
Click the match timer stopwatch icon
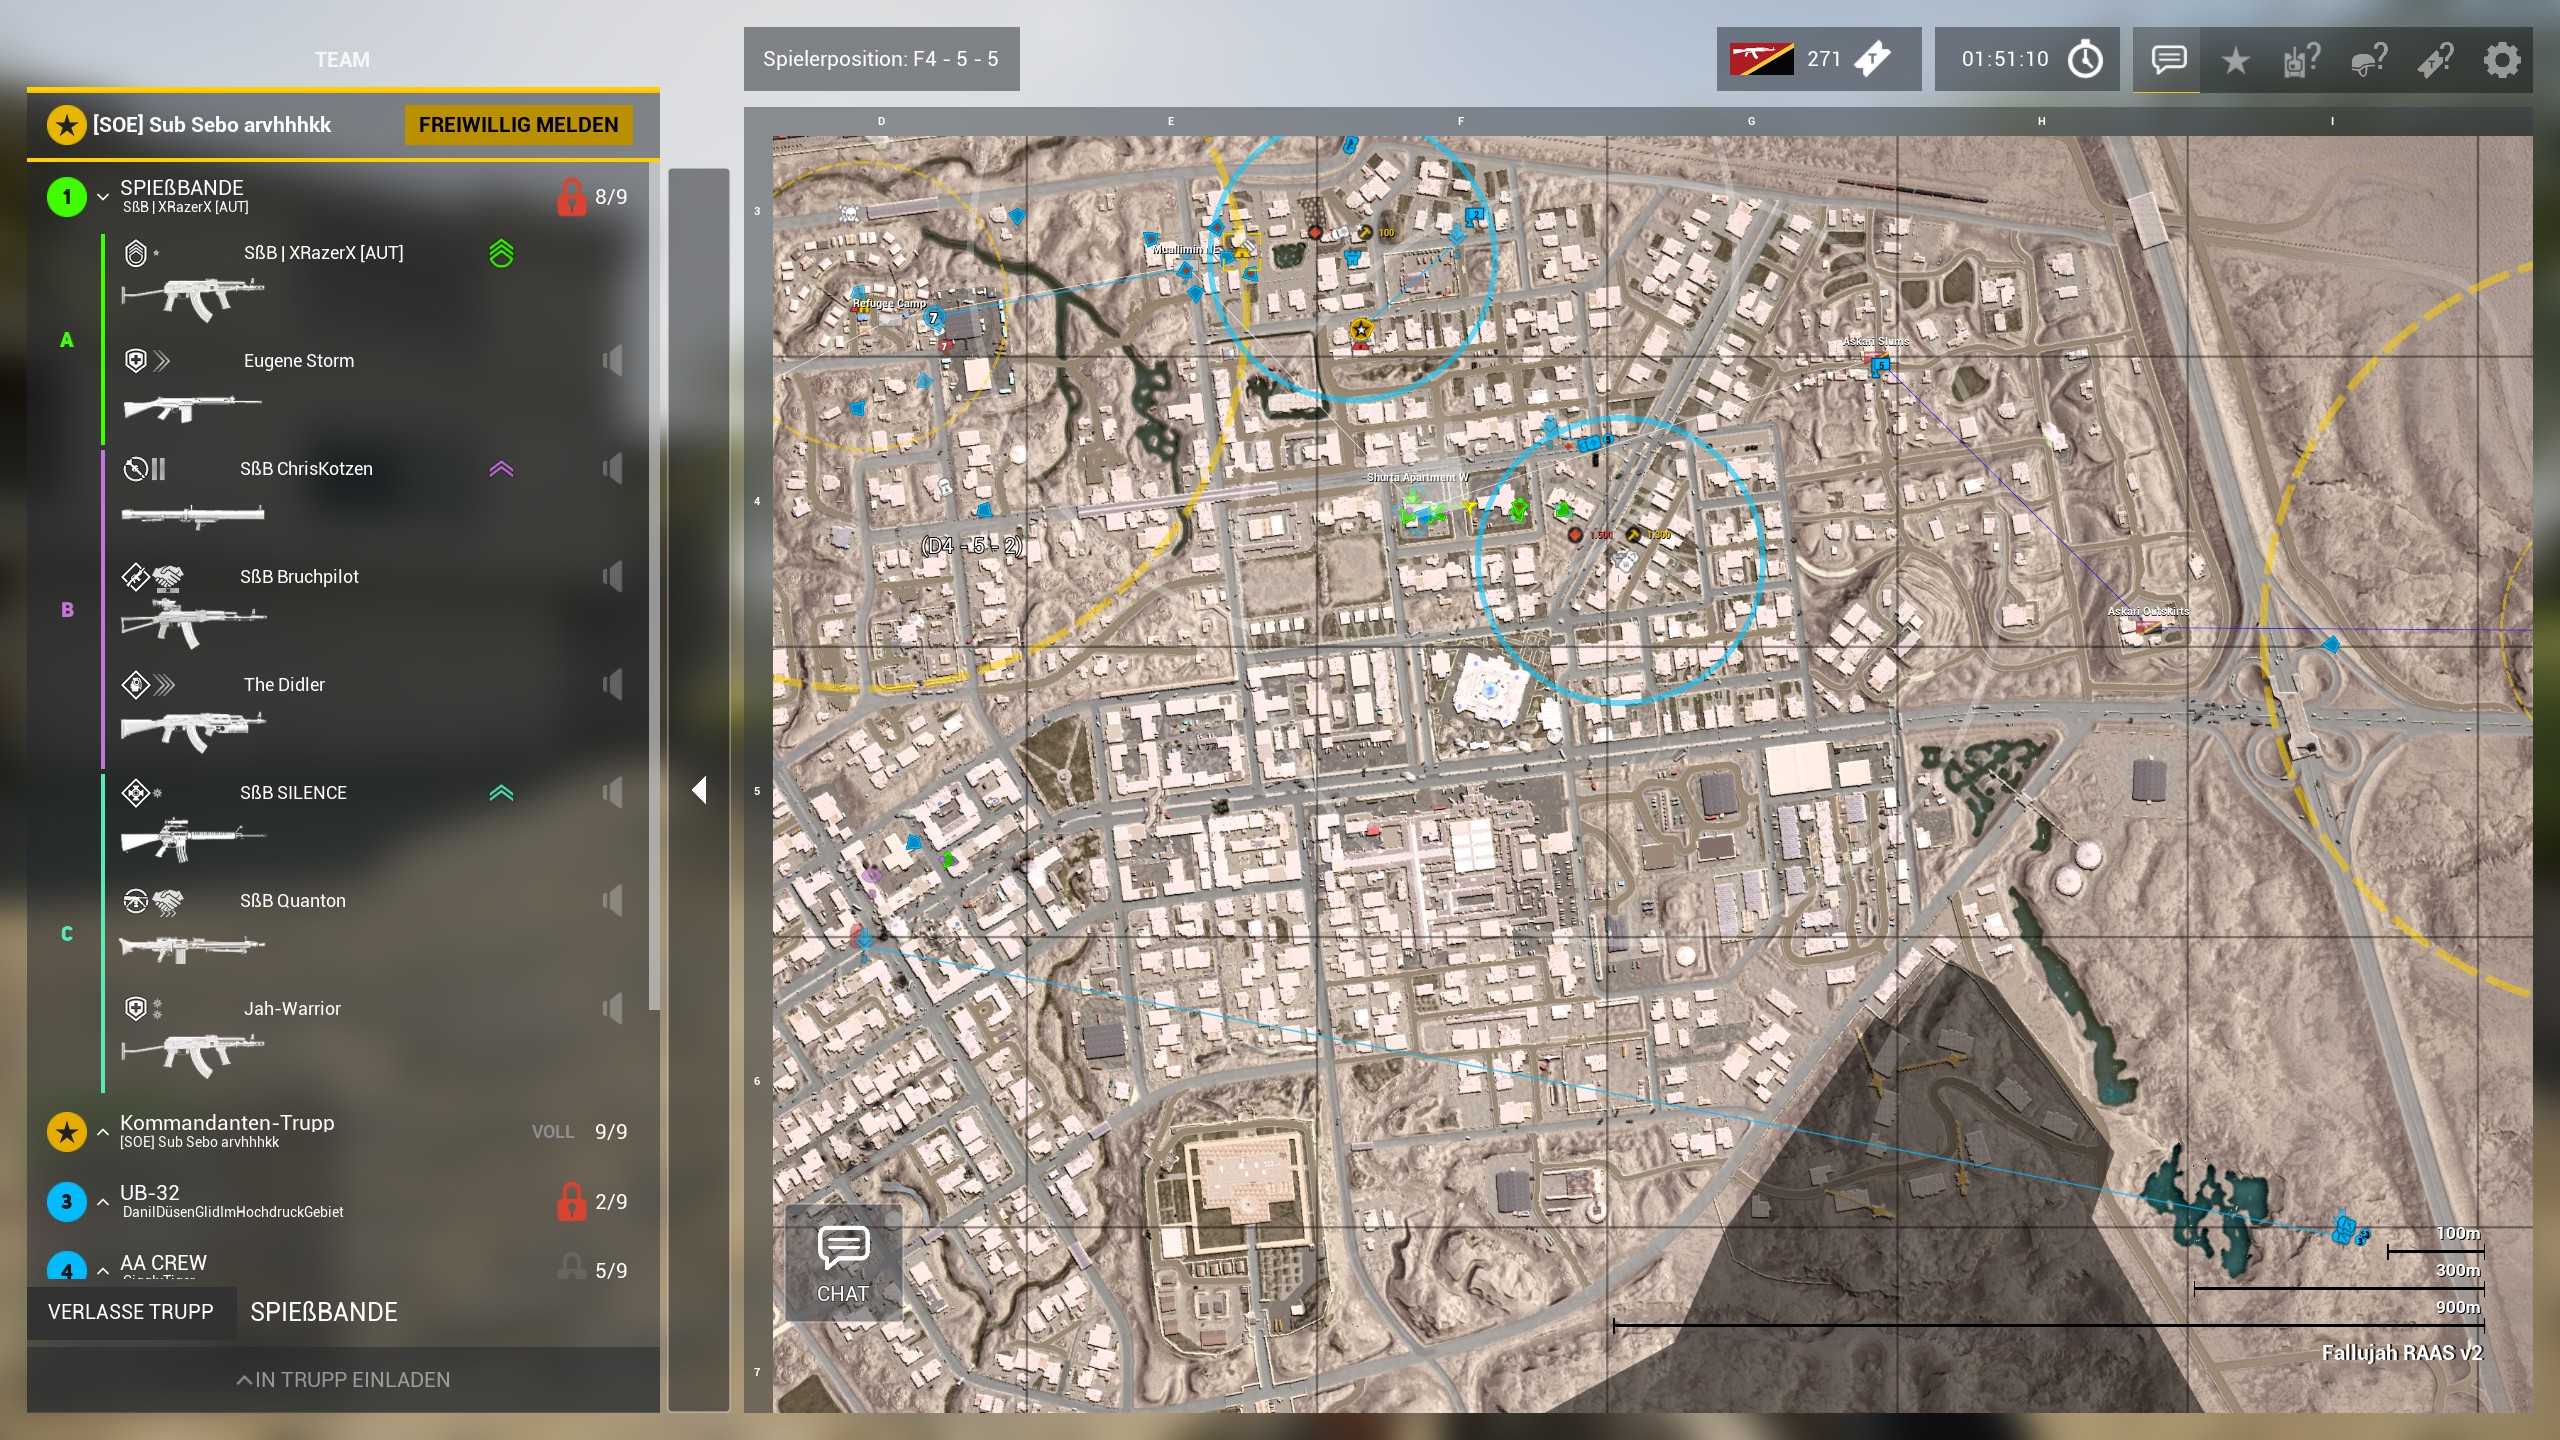[2085, 59]
